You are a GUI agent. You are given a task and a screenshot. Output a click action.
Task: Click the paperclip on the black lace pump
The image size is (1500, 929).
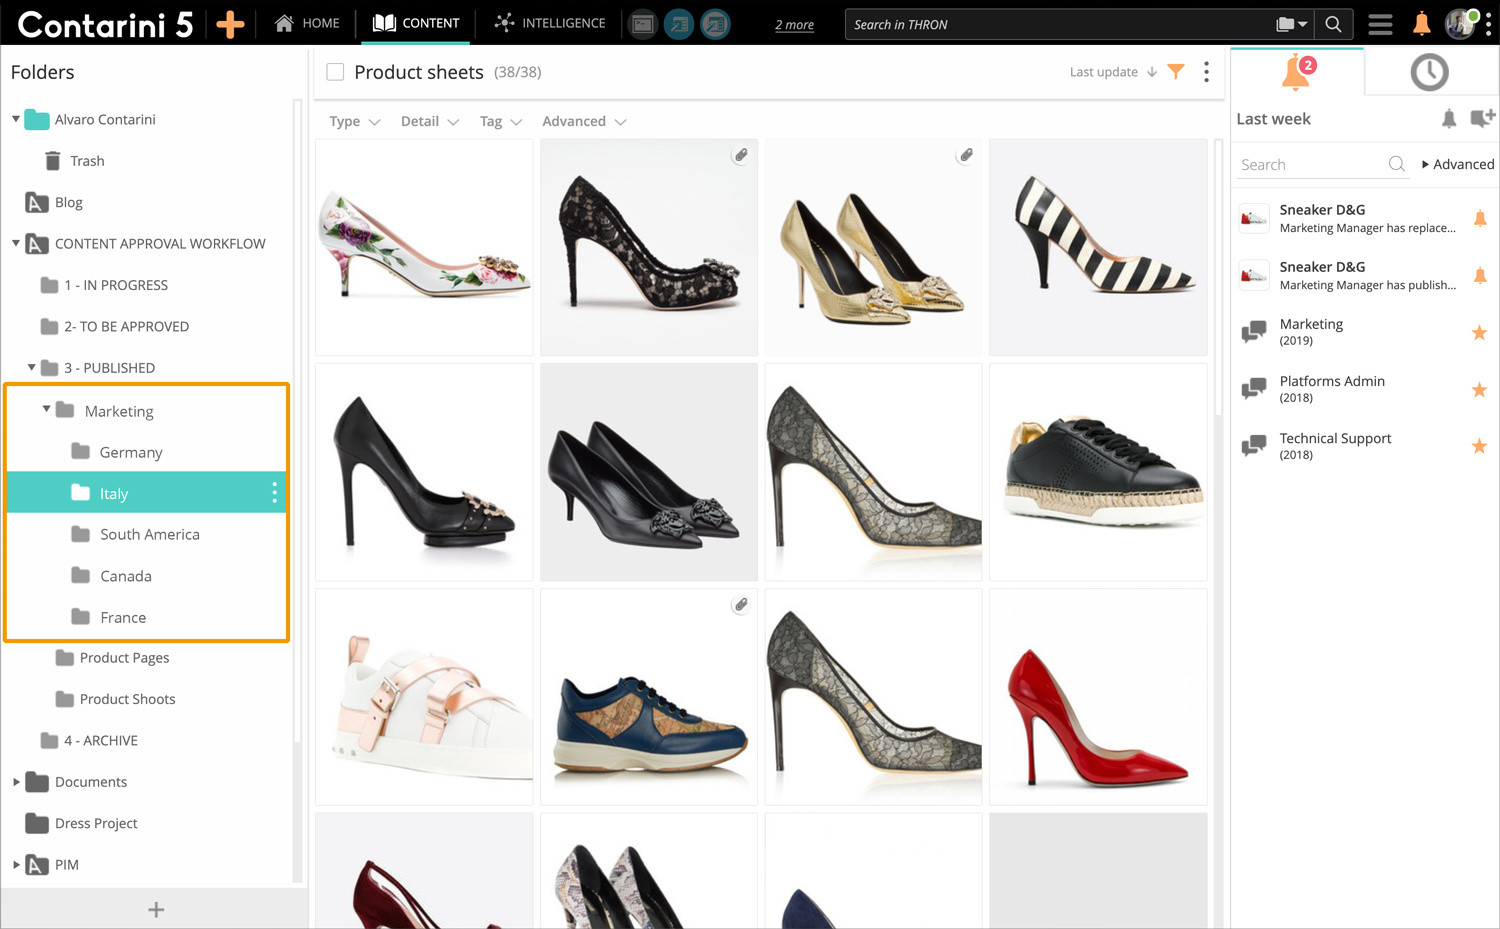(740, 155)
